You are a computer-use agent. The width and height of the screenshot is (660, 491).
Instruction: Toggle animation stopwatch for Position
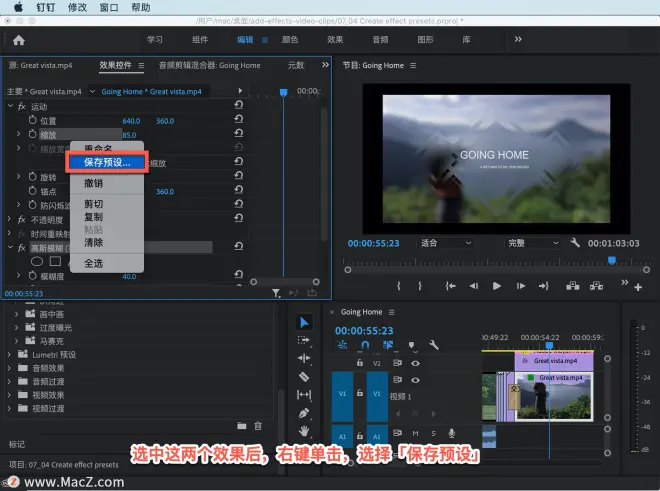click(x=32, y=120)
